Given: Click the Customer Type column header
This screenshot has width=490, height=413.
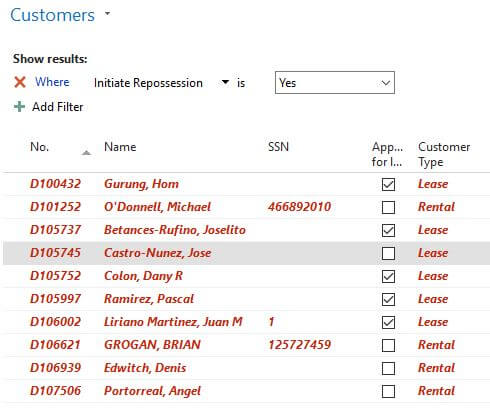Looking at the screenshot, I should 444,154.
